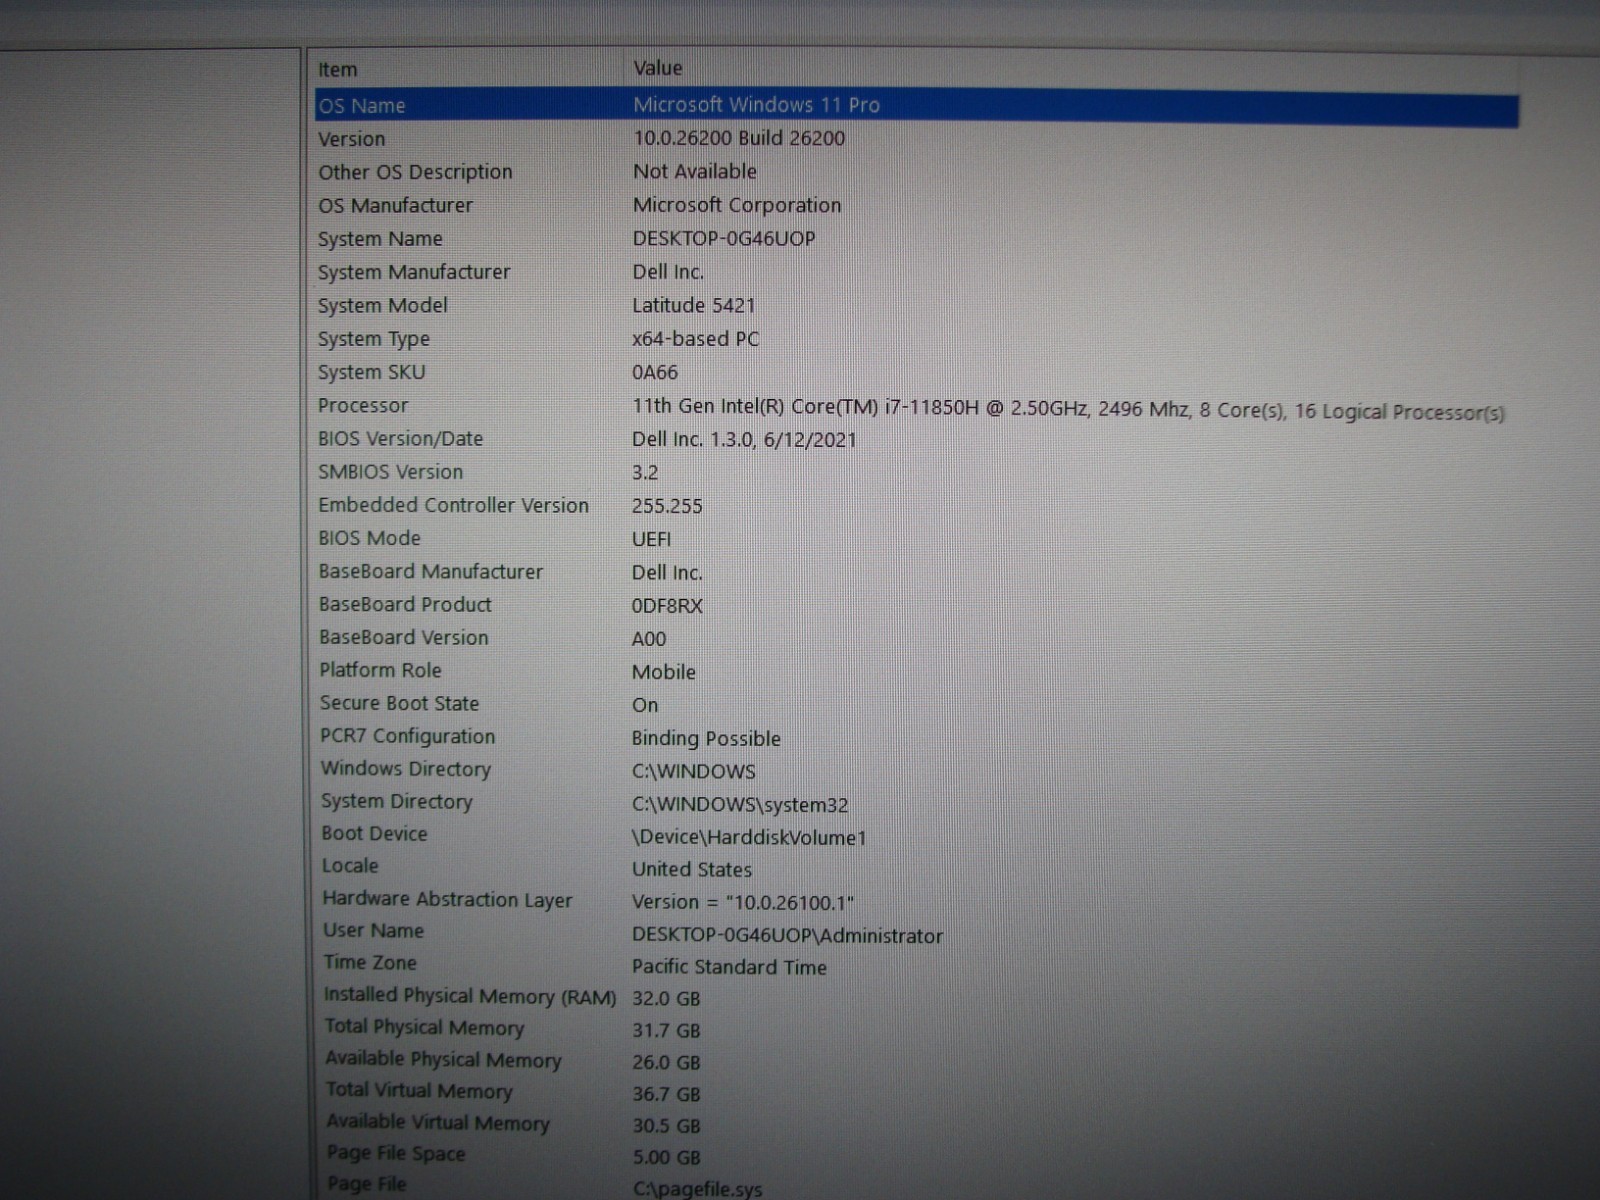Viewport: 1600px width, 1200px height.
Task: Select the System Model row
Action: point(383,305)
